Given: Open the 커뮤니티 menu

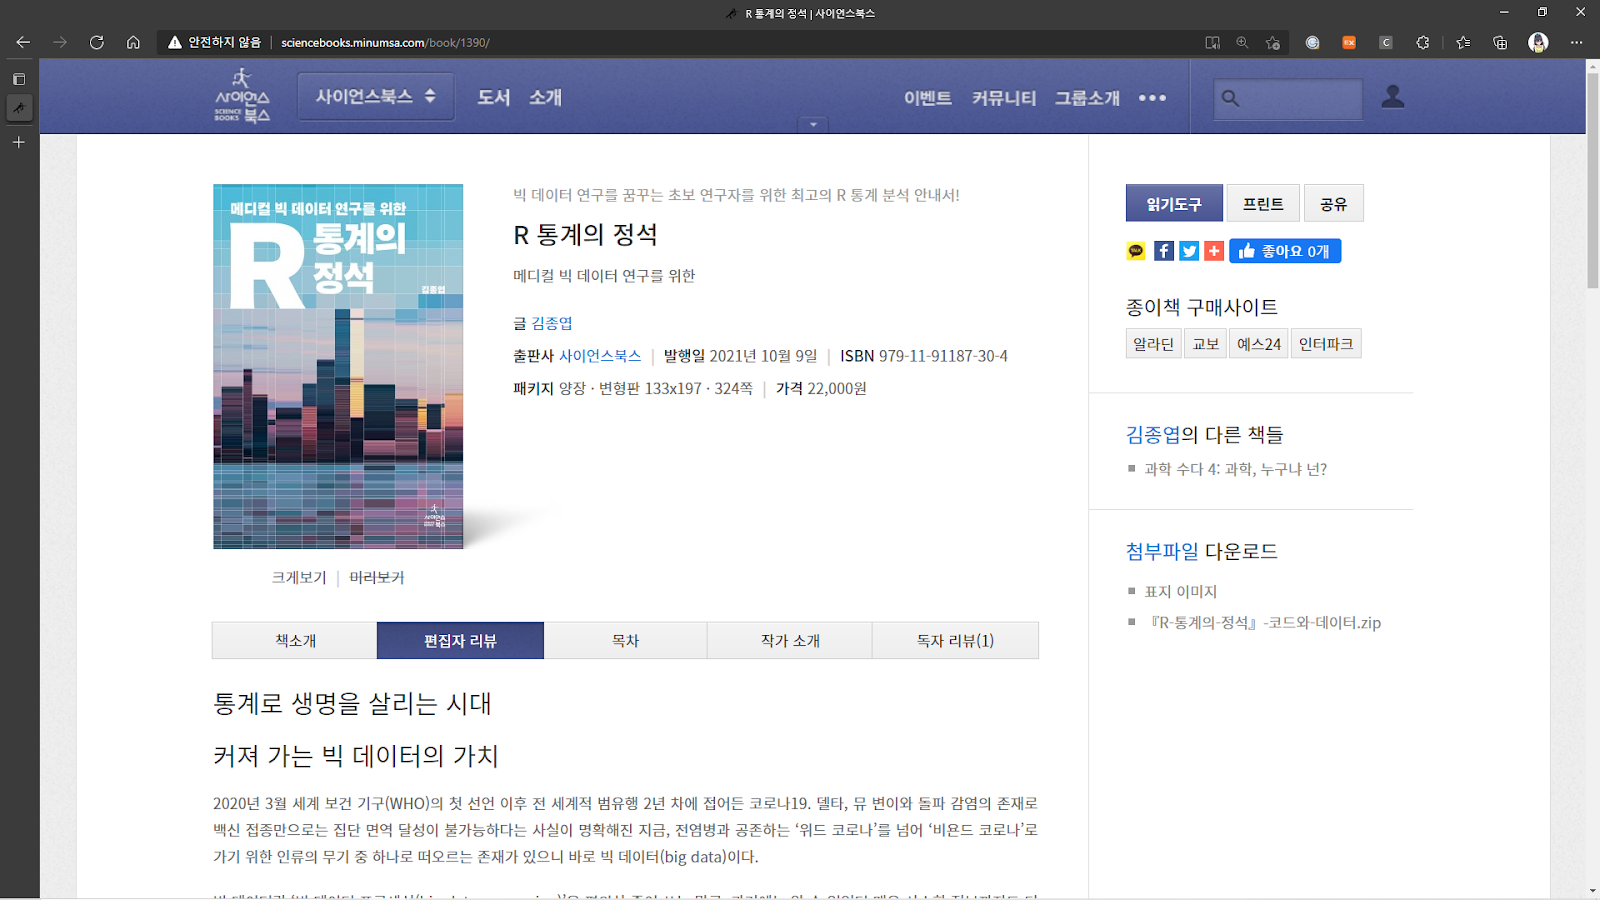Looking at the screenshot, I should click(1004, 98).
